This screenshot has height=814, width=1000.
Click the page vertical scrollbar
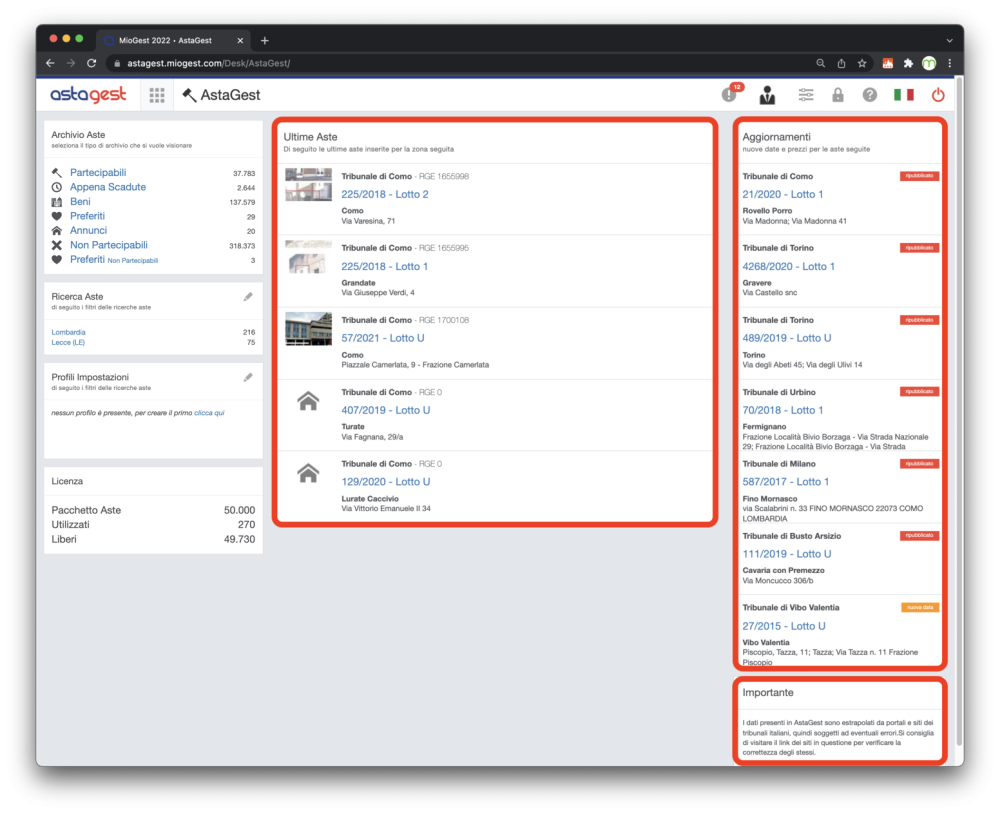click(x=959, y=411)
